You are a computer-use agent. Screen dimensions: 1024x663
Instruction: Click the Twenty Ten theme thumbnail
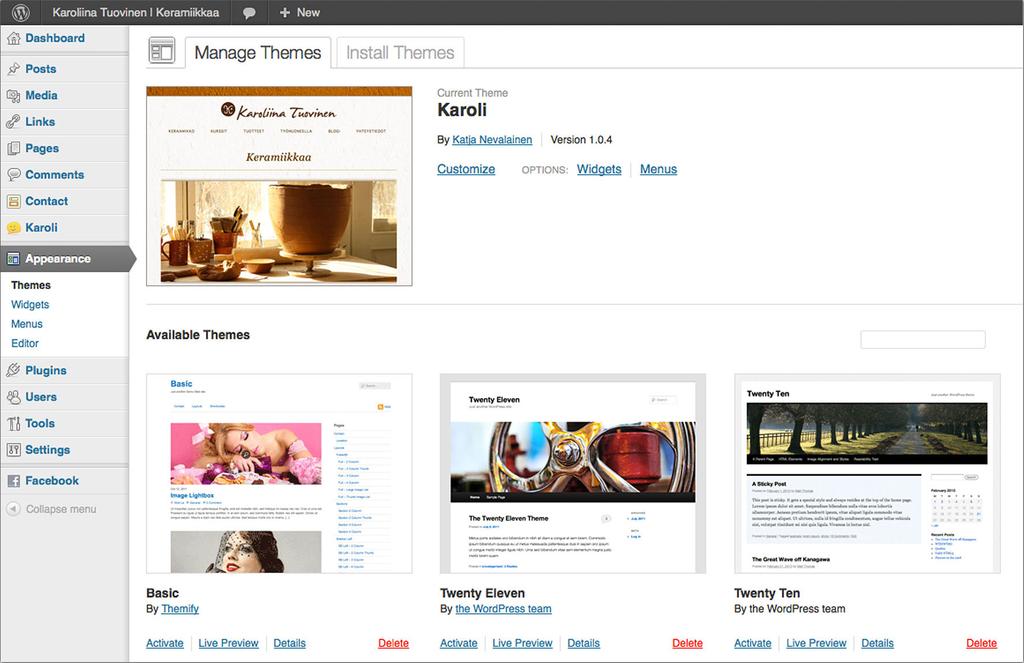point(867,474)
